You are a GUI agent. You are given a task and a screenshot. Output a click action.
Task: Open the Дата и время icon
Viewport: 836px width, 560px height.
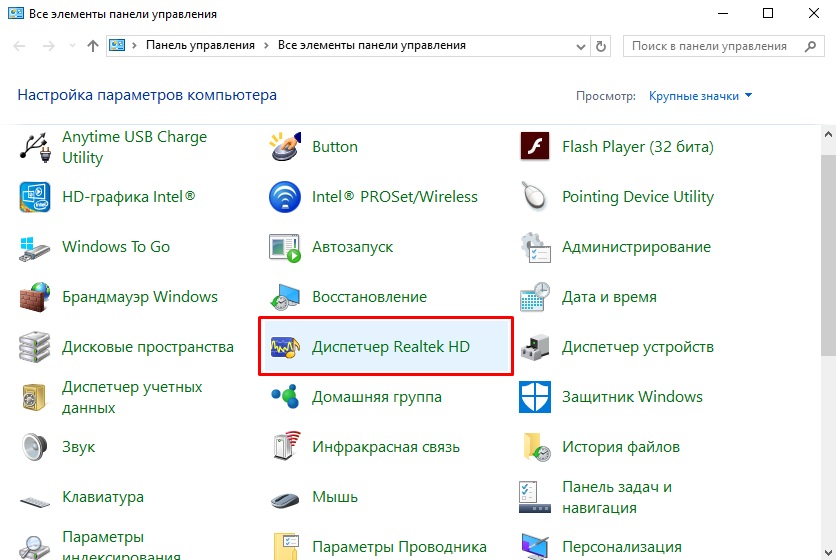click(535, 297)
